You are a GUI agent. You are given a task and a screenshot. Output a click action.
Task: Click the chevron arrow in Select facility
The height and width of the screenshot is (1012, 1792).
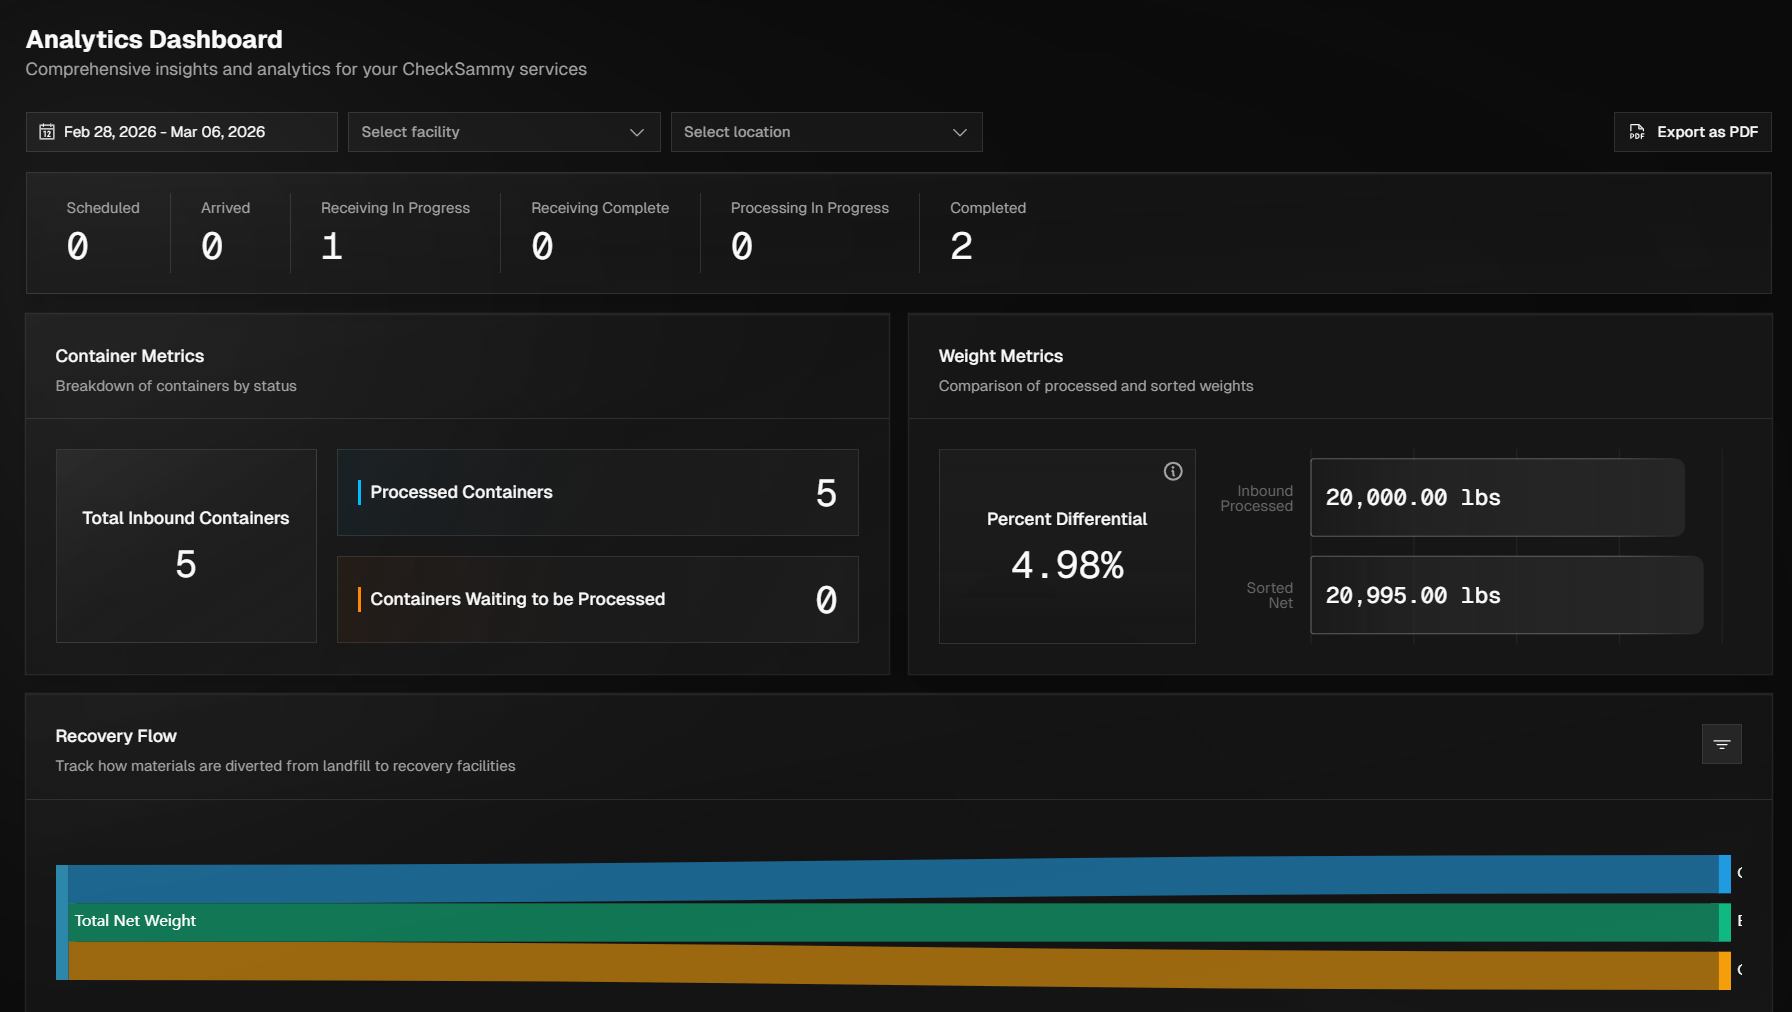click(637, 132)
